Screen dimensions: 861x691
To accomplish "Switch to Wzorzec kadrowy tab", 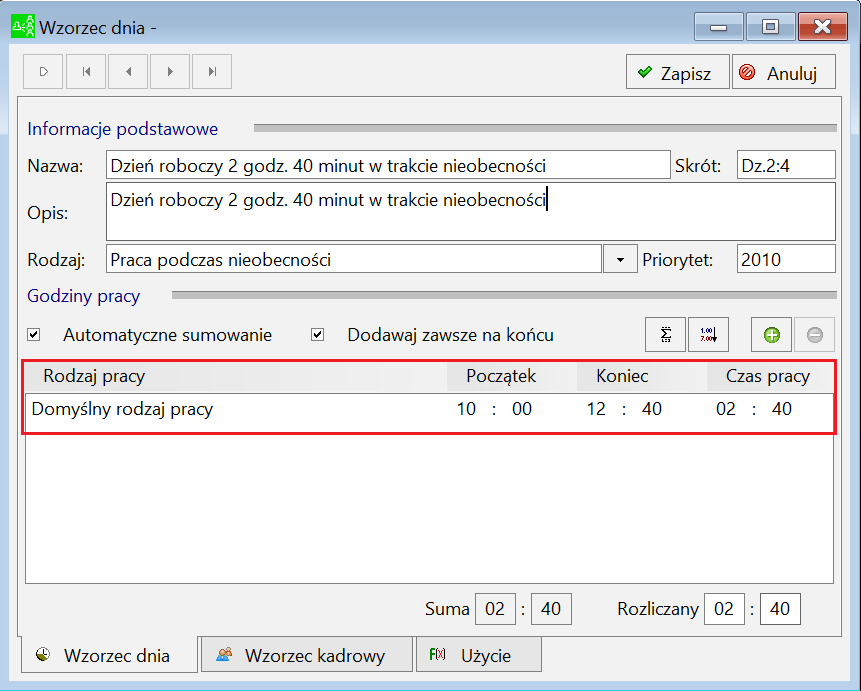I will click(307, 655).
